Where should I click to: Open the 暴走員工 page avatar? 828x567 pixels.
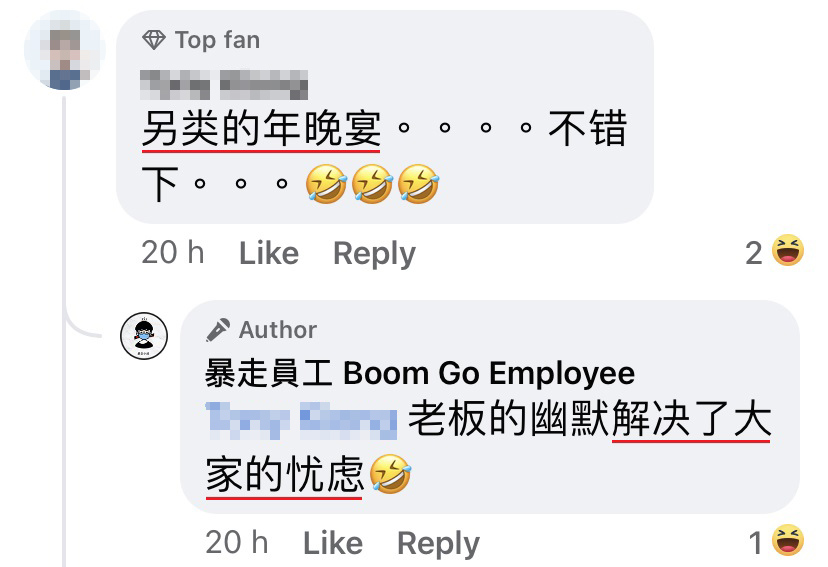(144, 336)
